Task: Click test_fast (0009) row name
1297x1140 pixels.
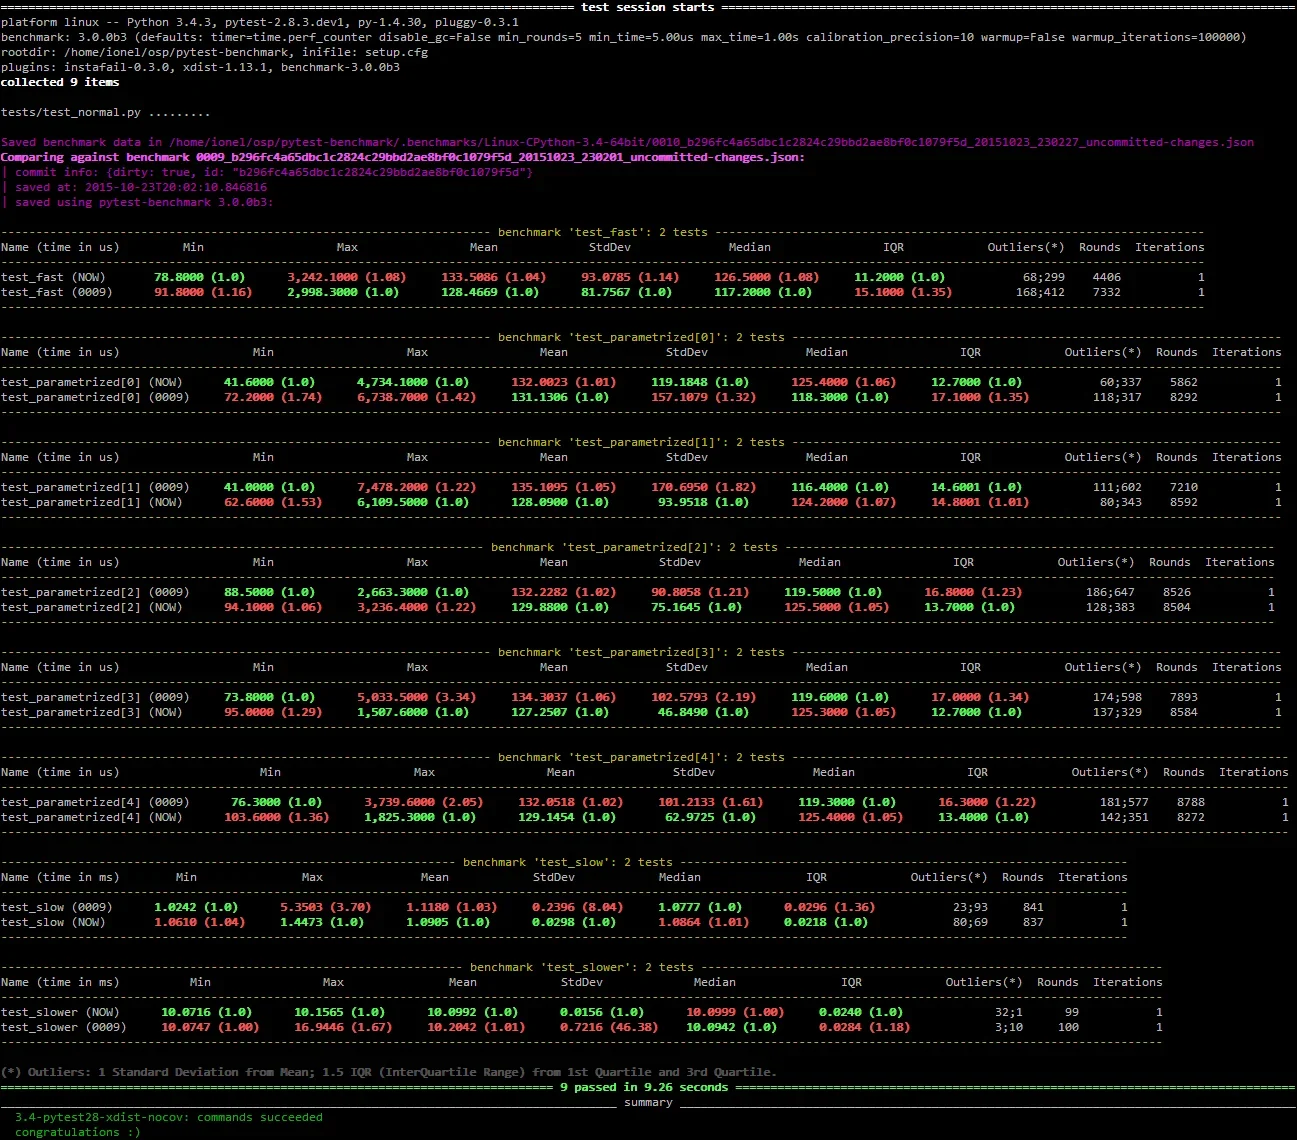Action: [x=56, y=292]
